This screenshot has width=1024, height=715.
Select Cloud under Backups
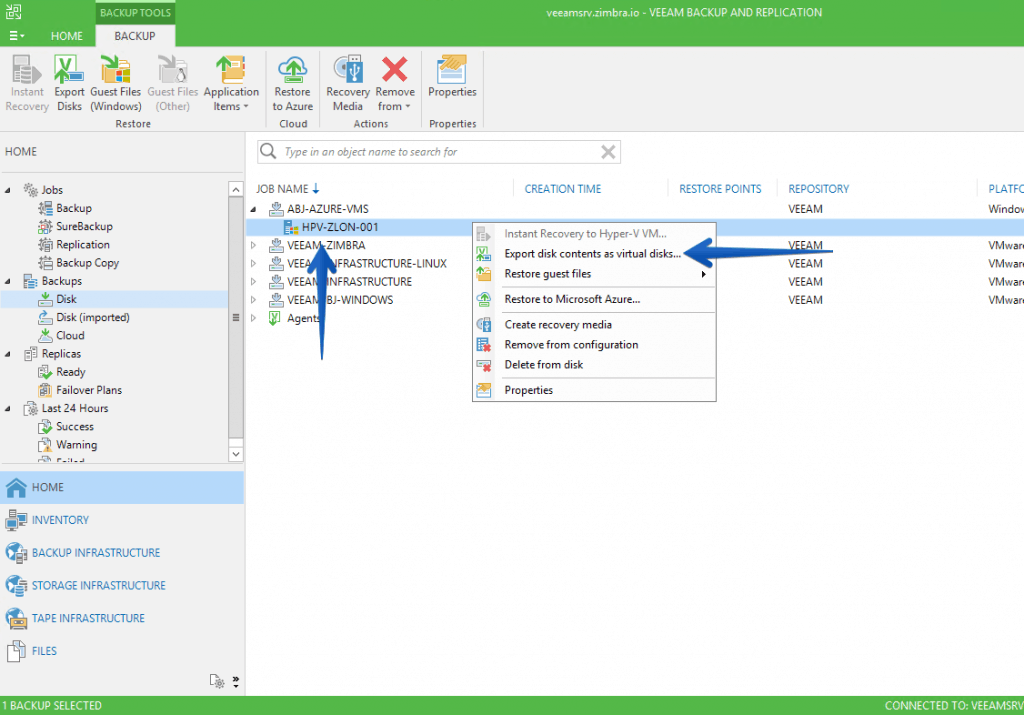click(x=70, y=336)
